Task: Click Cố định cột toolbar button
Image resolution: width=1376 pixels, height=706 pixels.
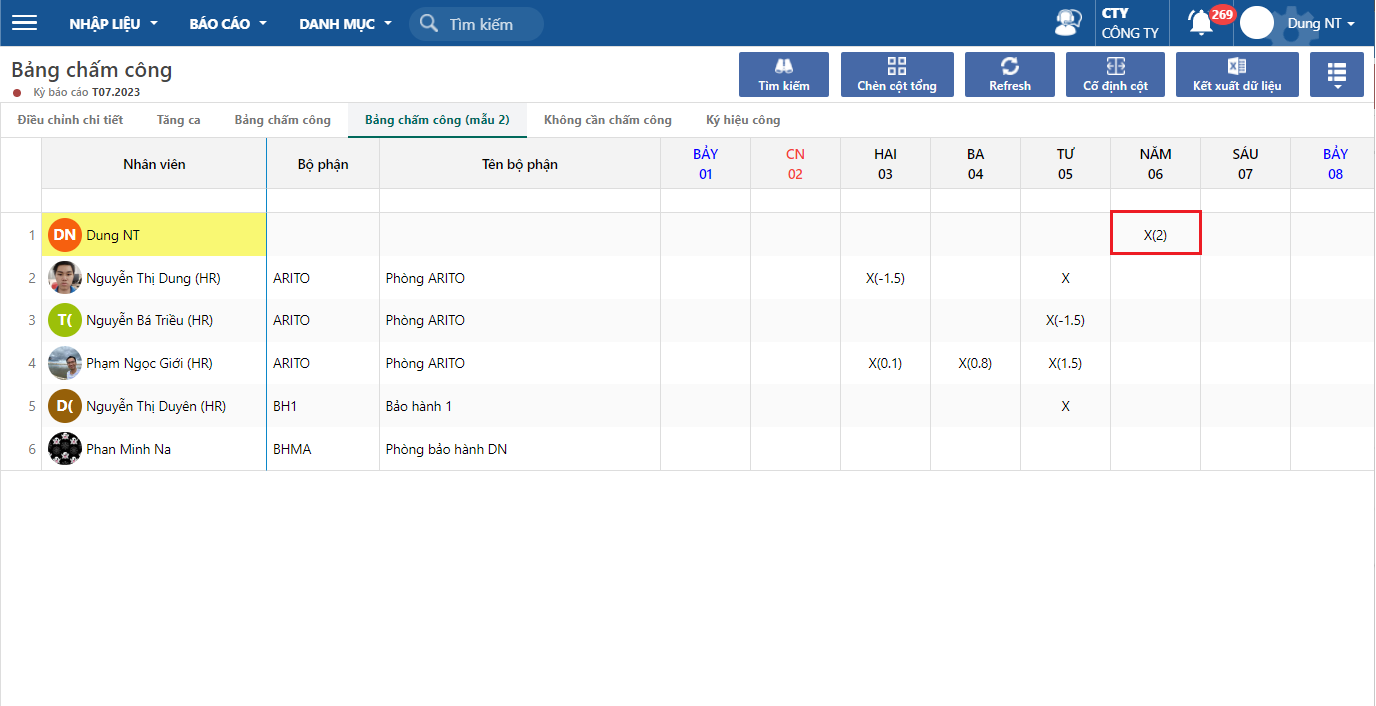Action: click(x=1116, y=75)
